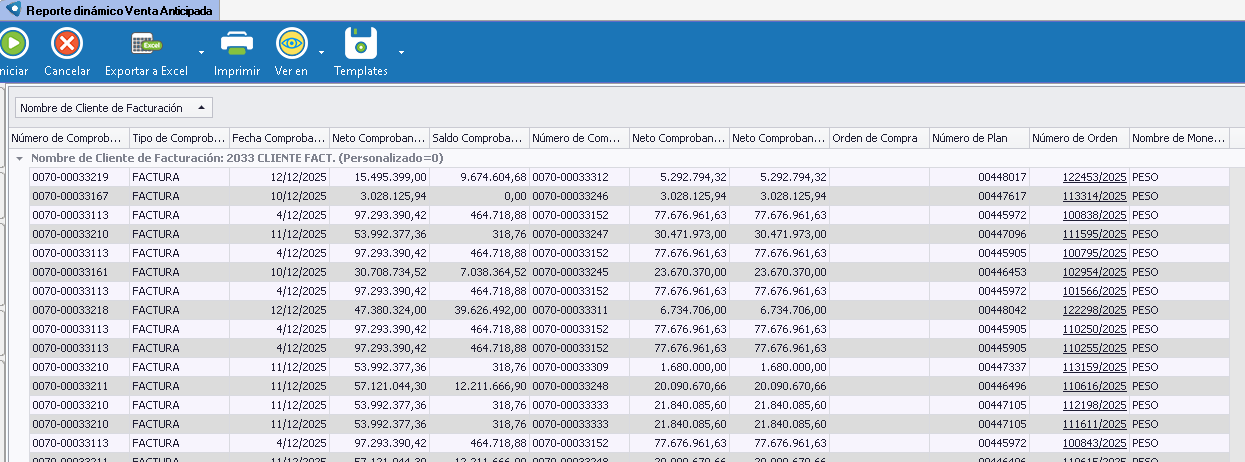This screenshot has width=1245, height=462.
Task: Print the report with Imprimir icon
Action: (x=237, y=44)
